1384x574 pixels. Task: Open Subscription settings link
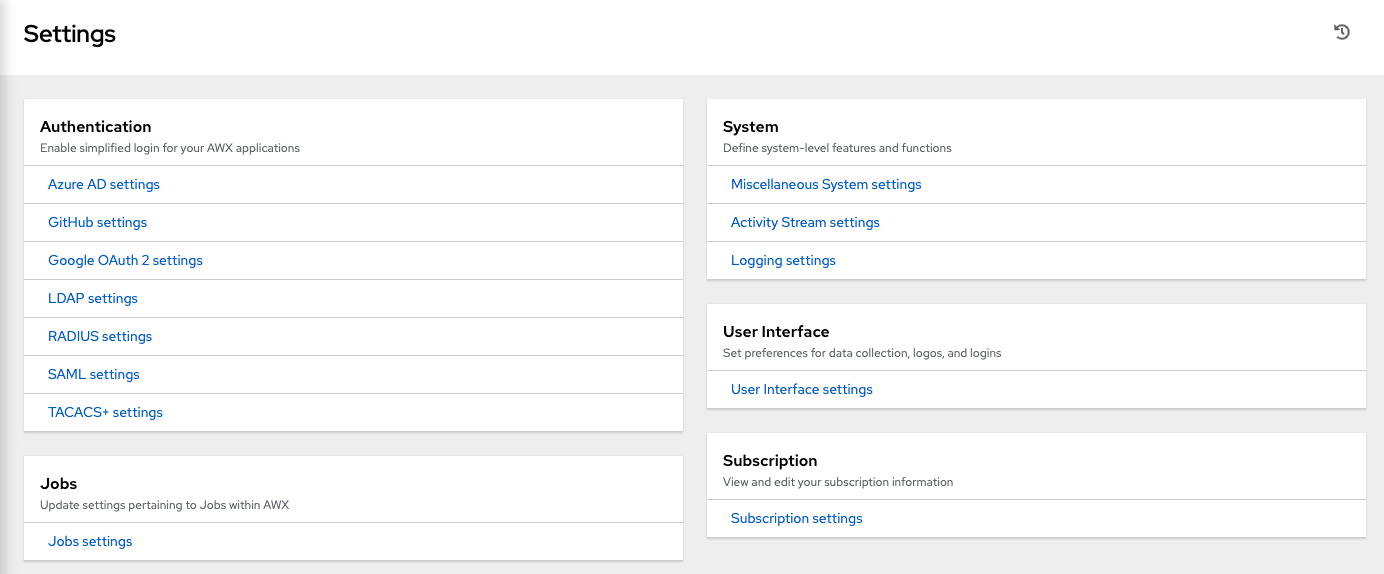coord(796,518)
